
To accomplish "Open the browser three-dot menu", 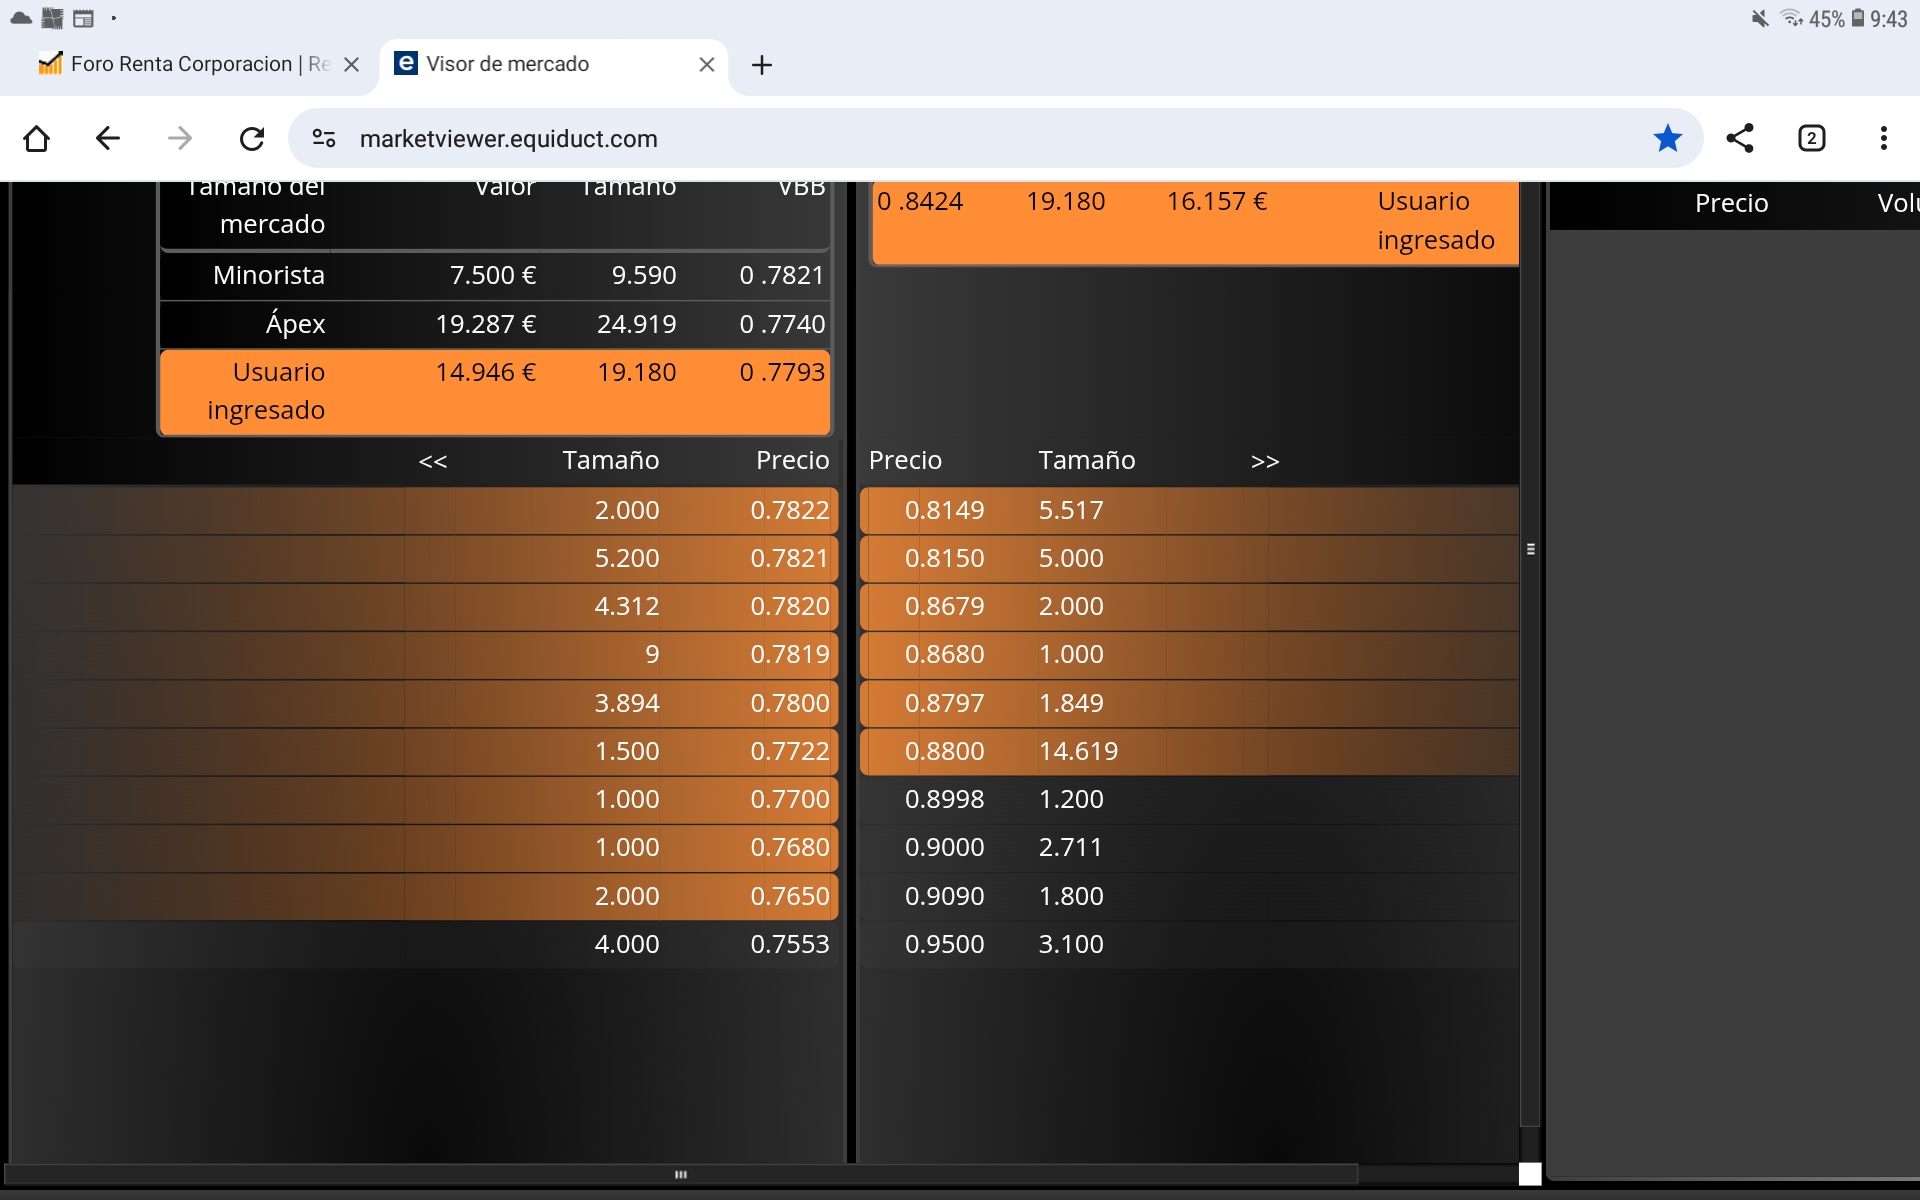I will [1883, 138].
